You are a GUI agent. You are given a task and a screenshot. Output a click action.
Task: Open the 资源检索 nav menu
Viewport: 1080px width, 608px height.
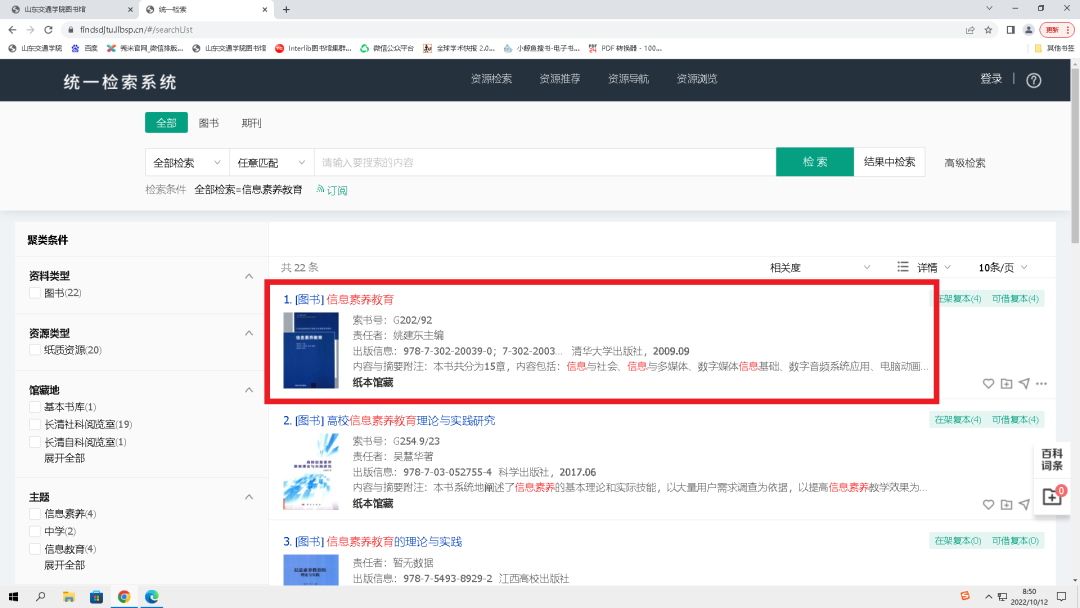click(491, 78)
